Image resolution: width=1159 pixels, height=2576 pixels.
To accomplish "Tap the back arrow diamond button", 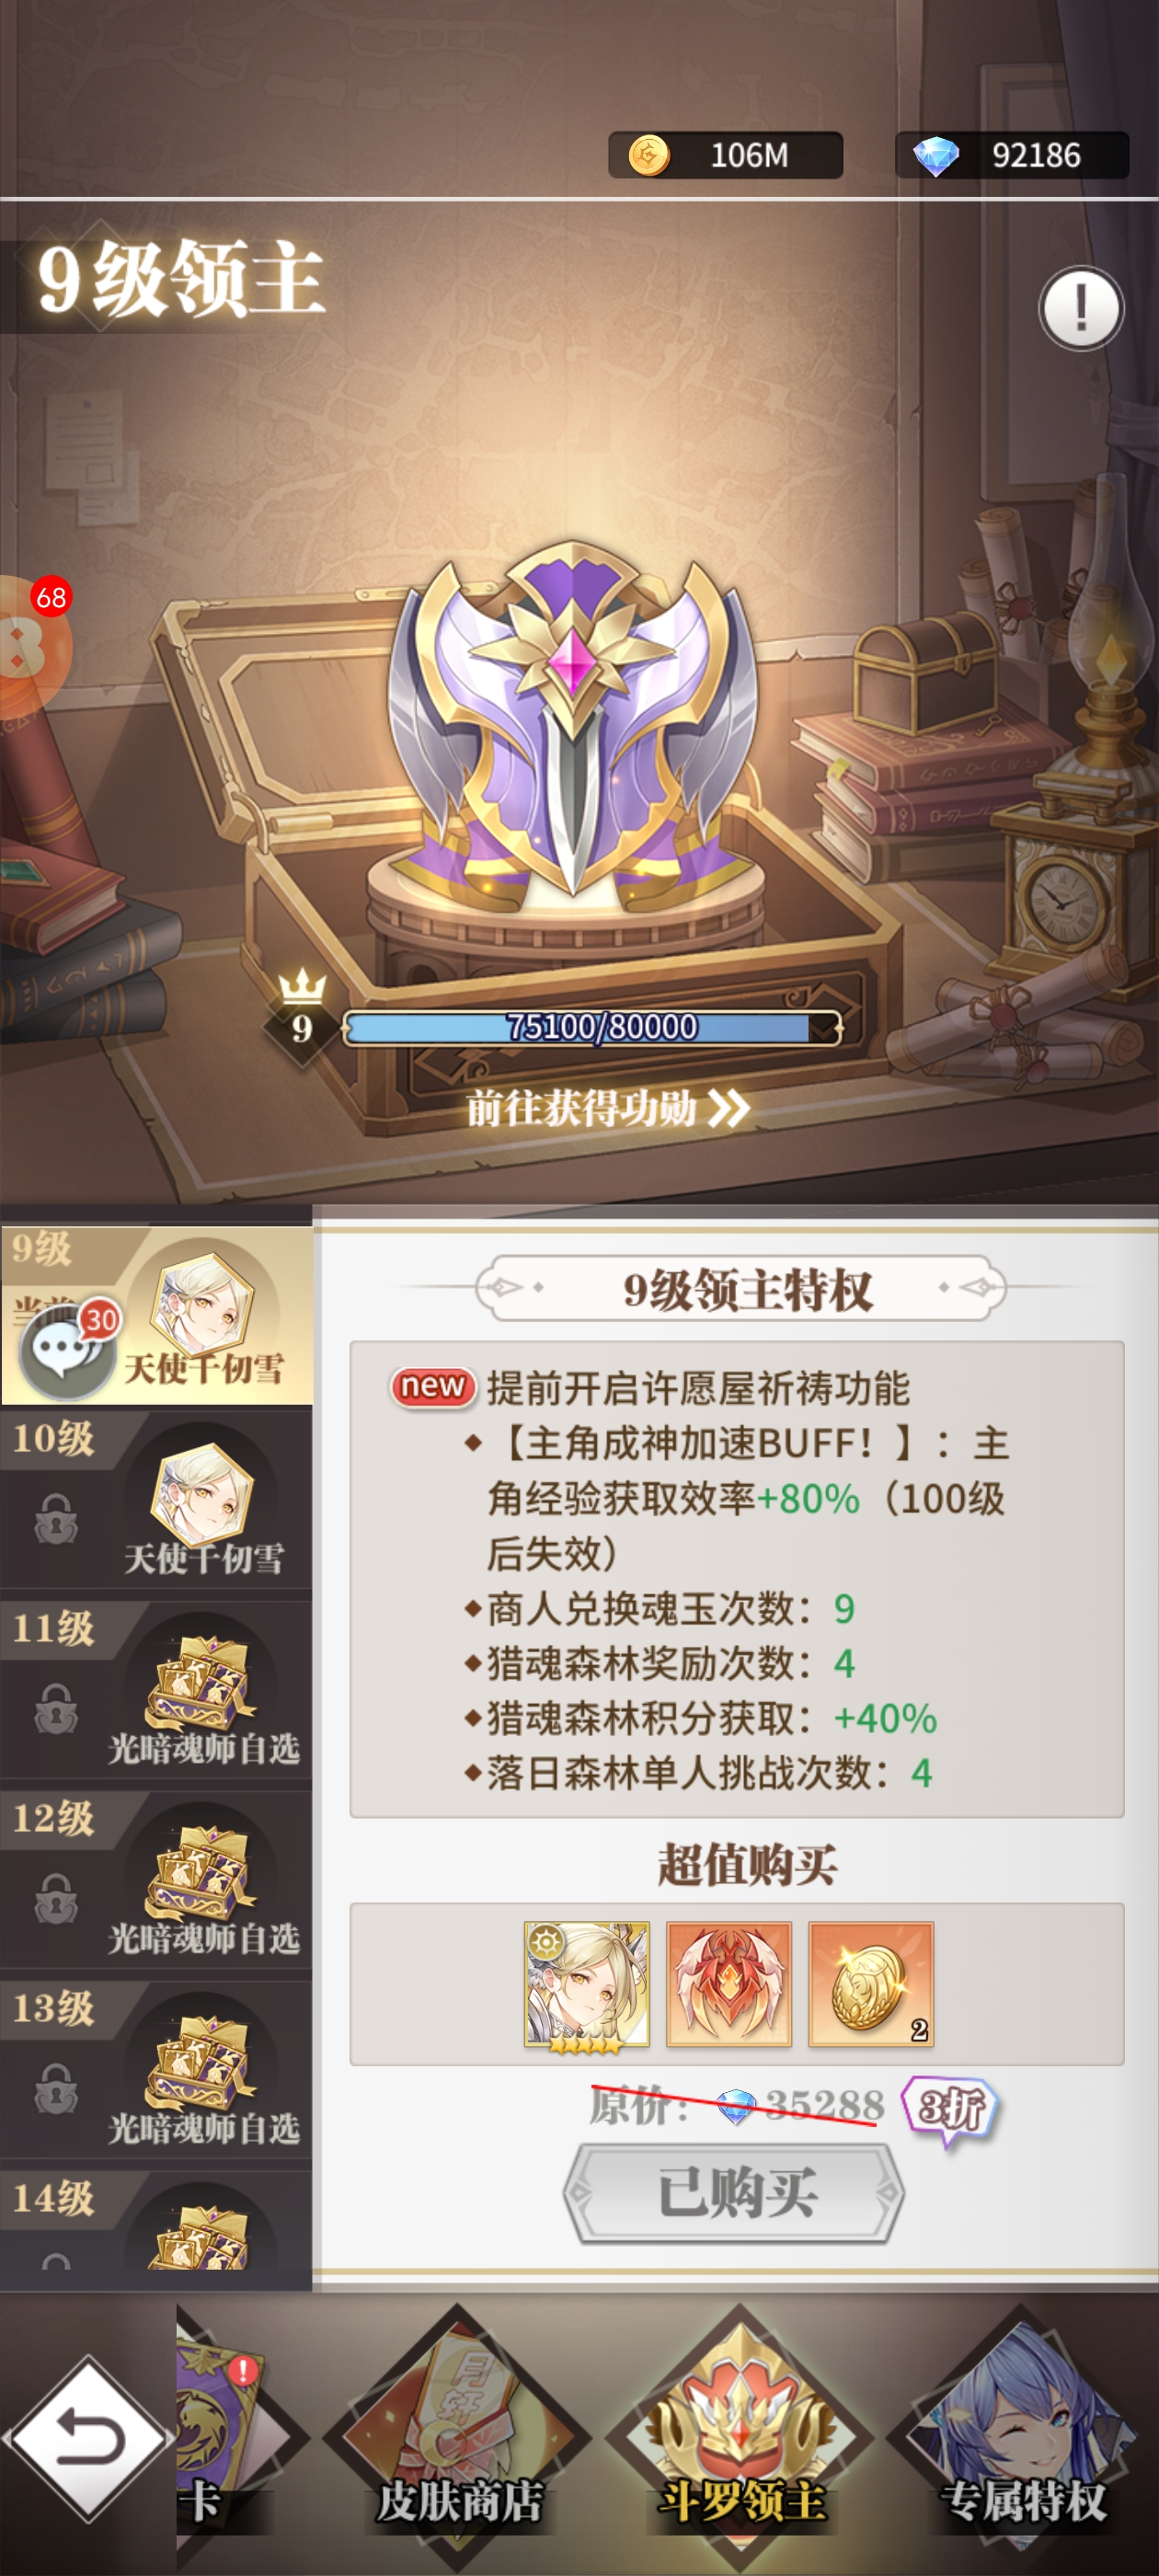I will click(89, 2437).
